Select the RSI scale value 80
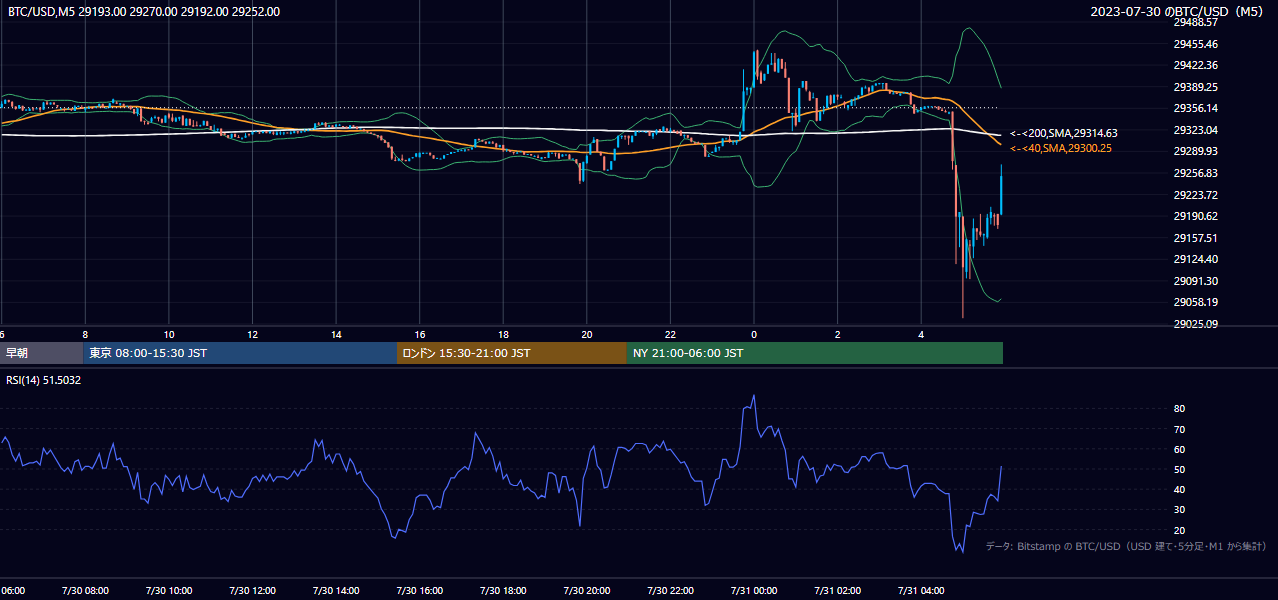Screen dimensions: 1278x600 1179,409
